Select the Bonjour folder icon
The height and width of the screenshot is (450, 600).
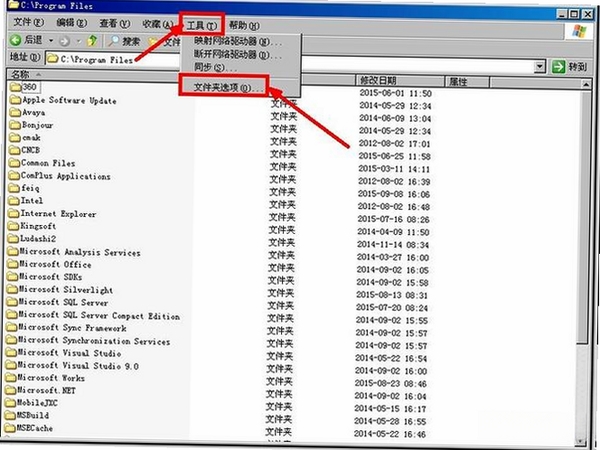15,125
